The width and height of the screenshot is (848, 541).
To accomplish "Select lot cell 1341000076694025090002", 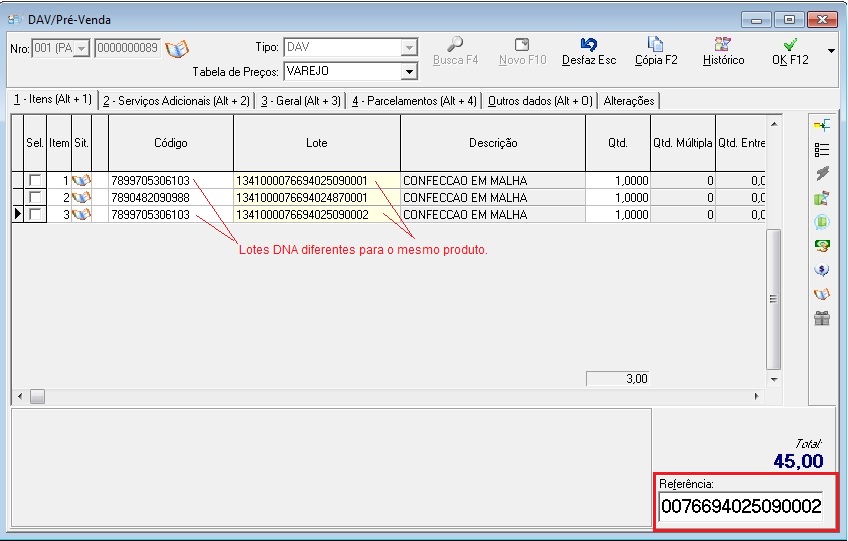I will 317,215.
